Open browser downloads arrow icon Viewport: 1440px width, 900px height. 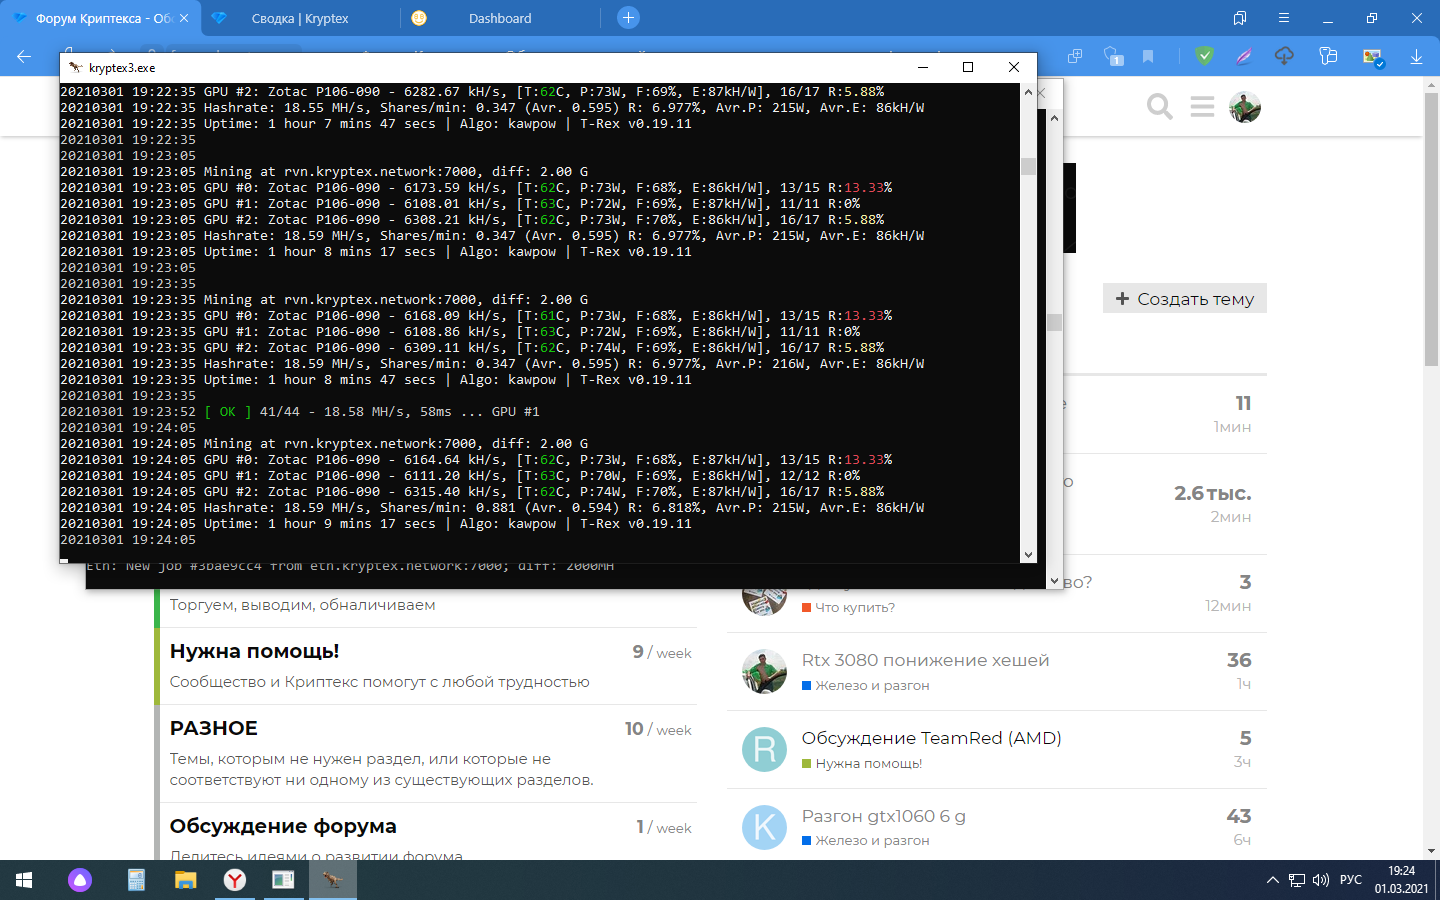pyautogui.click(x=1416, y=57)
